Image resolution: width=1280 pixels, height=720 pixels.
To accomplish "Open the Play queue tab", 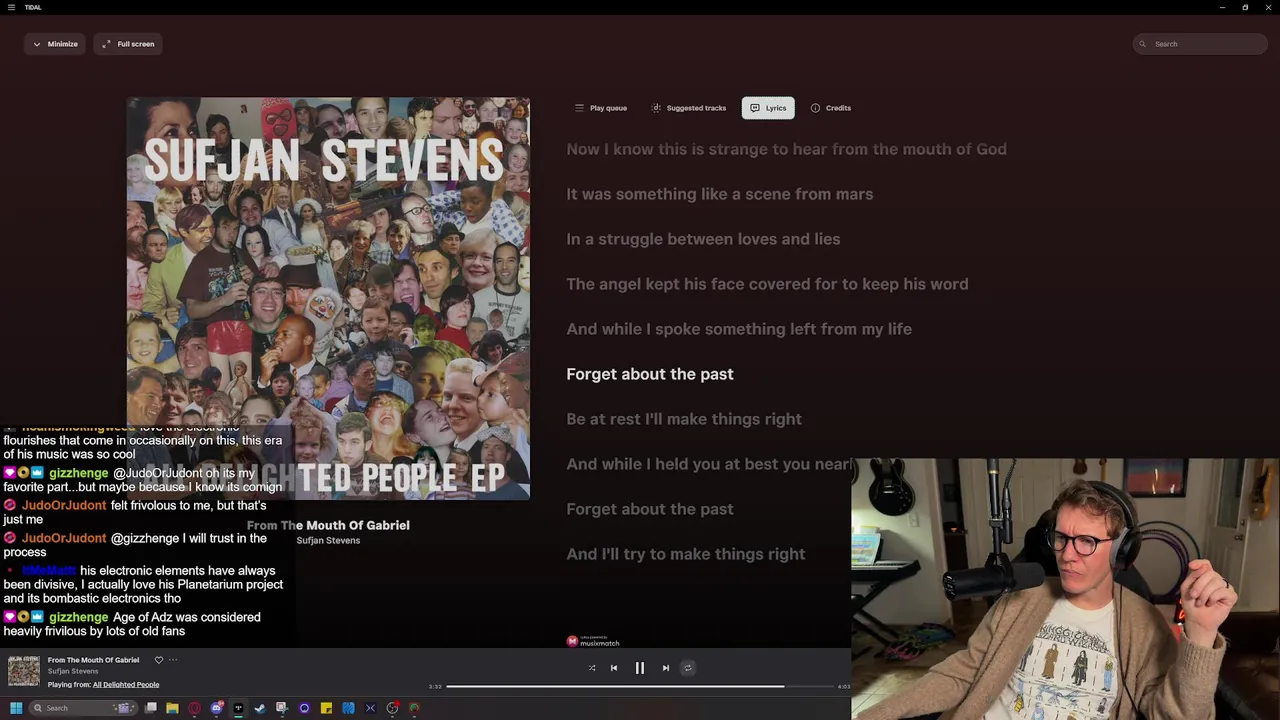I will point(601,108).
